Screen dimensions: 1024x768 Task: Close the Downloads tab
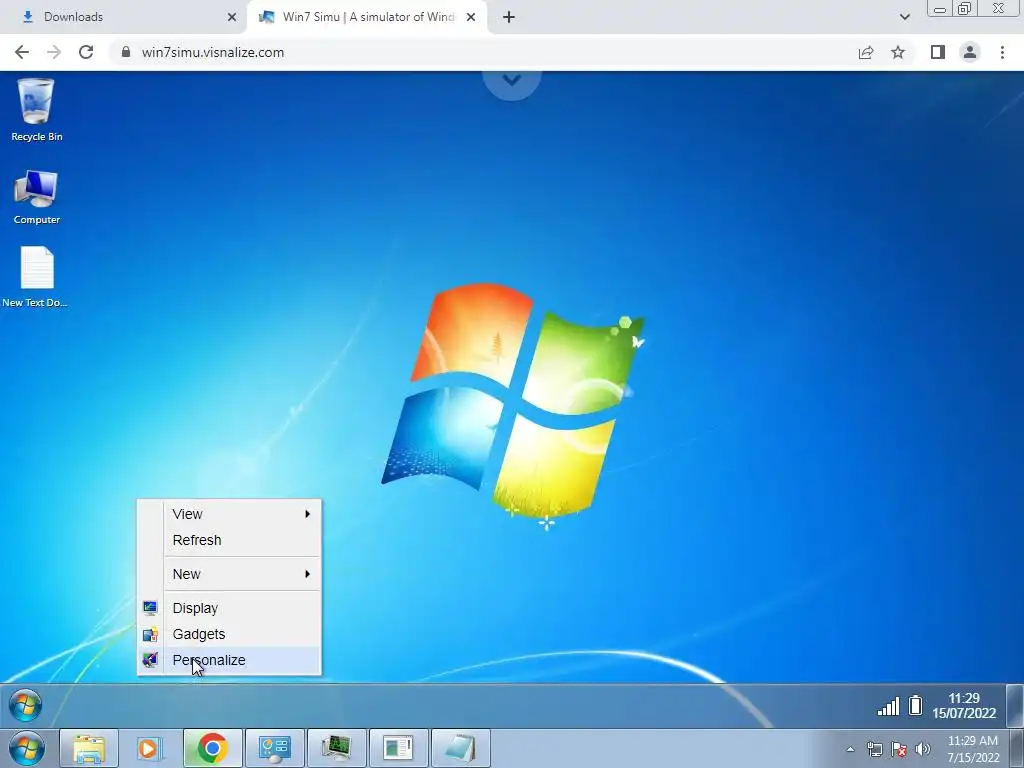232,17
